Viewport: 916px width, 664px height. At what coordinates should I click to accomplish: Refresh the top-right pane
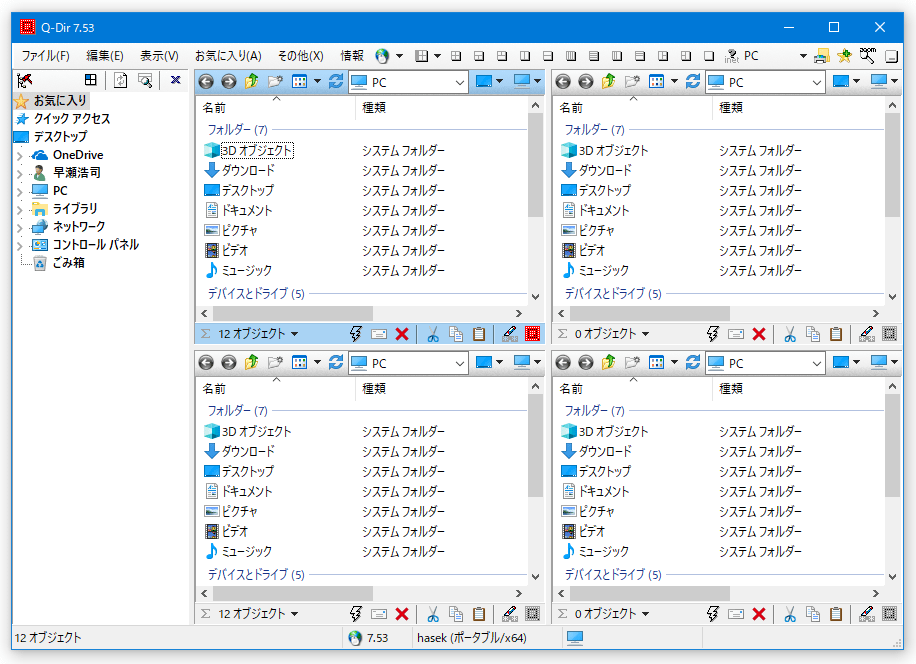pyautogui.click(x=693, y=81)
